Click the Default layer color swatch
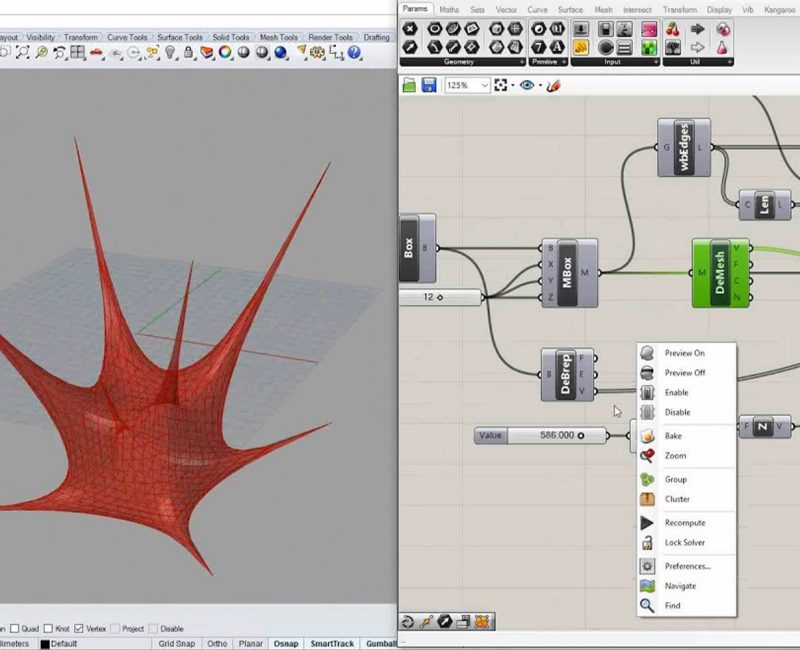This screenshot has height=650, width=800. 45,644
